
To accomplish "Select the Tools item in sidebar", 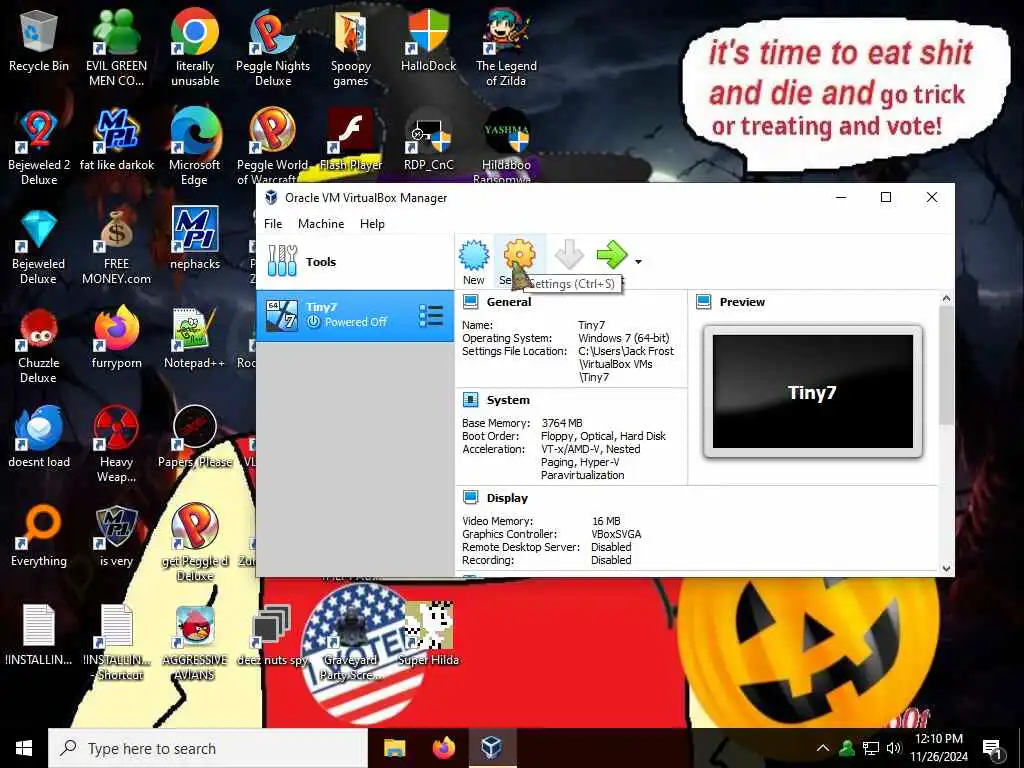I will 355,262.
